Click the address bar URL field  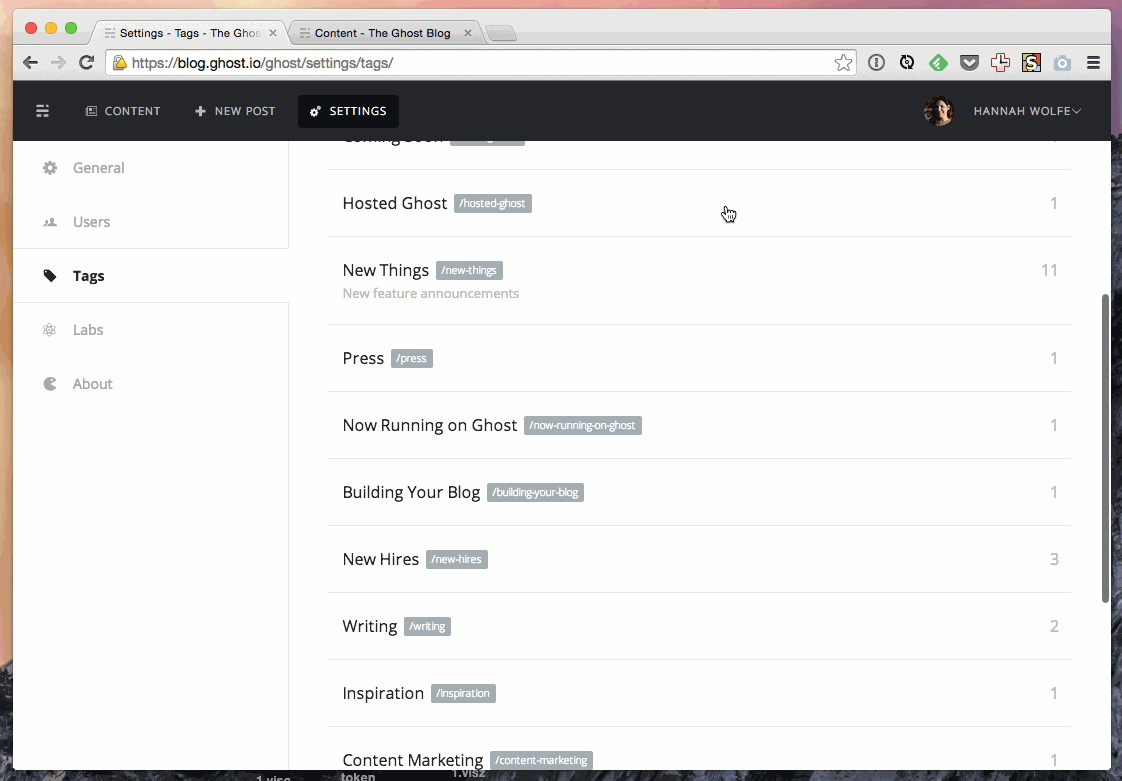tap(479, 63)
